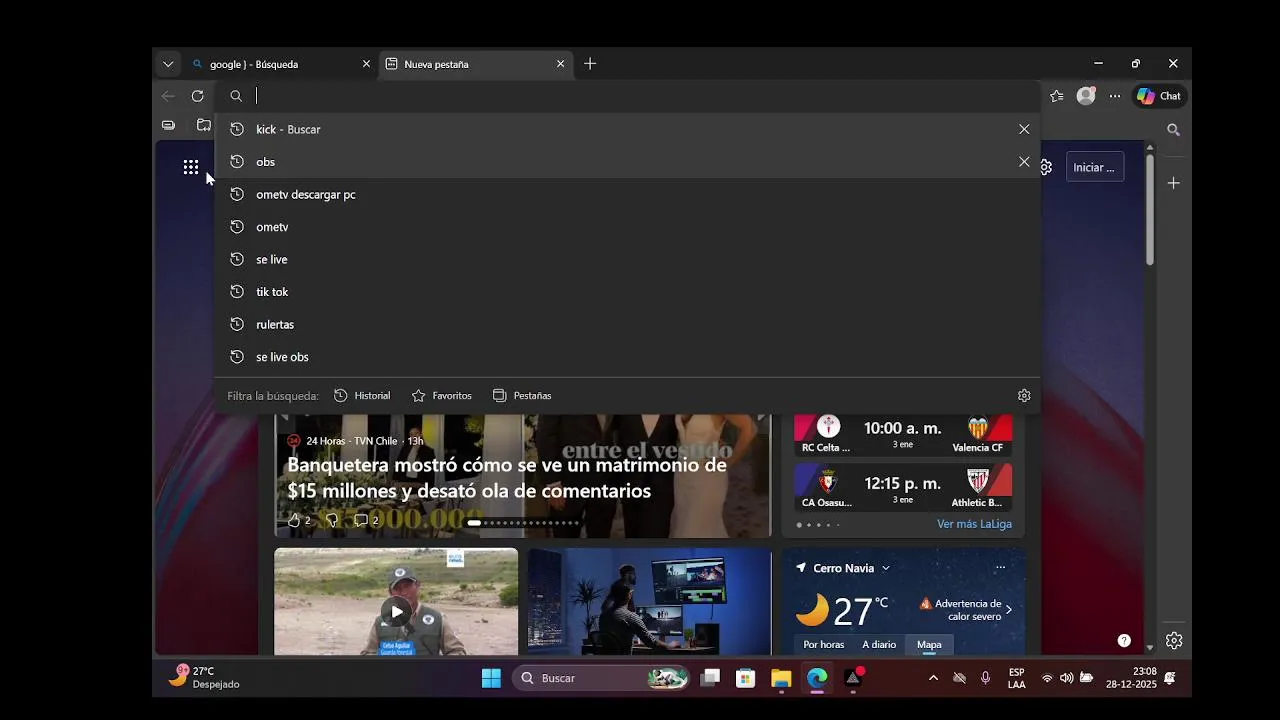Click the sidebar plus add icon

coord(1174,183)
